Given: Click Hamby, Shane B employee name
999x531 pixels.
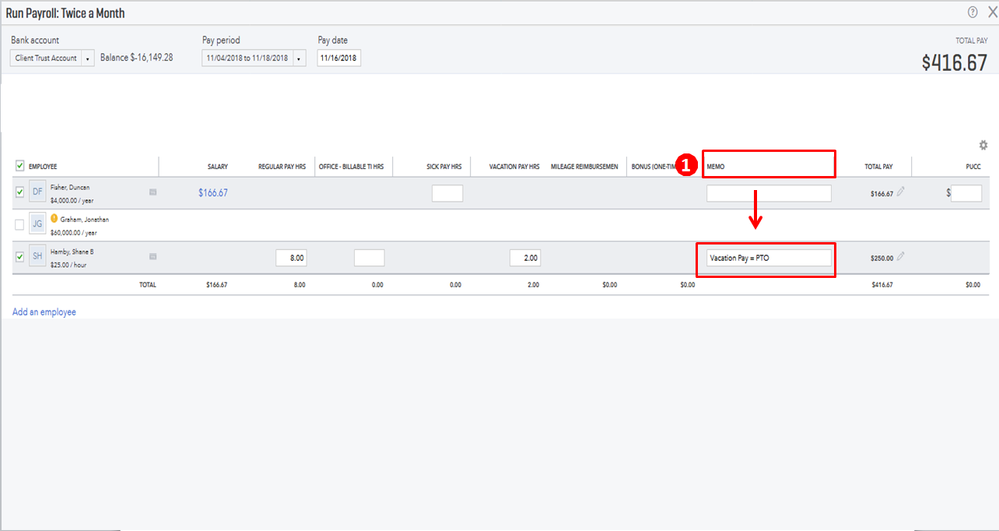Looking at the screenshot, I should pyautogui.click(x=72, y=252).
